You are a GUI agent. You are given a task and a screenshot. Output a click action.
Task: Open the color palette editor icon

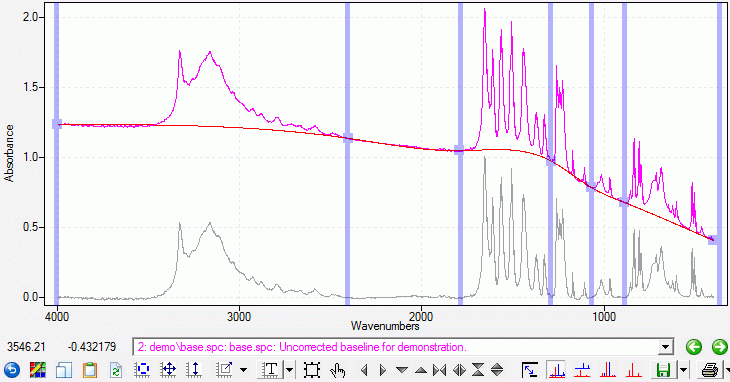(x=38, y=370)
